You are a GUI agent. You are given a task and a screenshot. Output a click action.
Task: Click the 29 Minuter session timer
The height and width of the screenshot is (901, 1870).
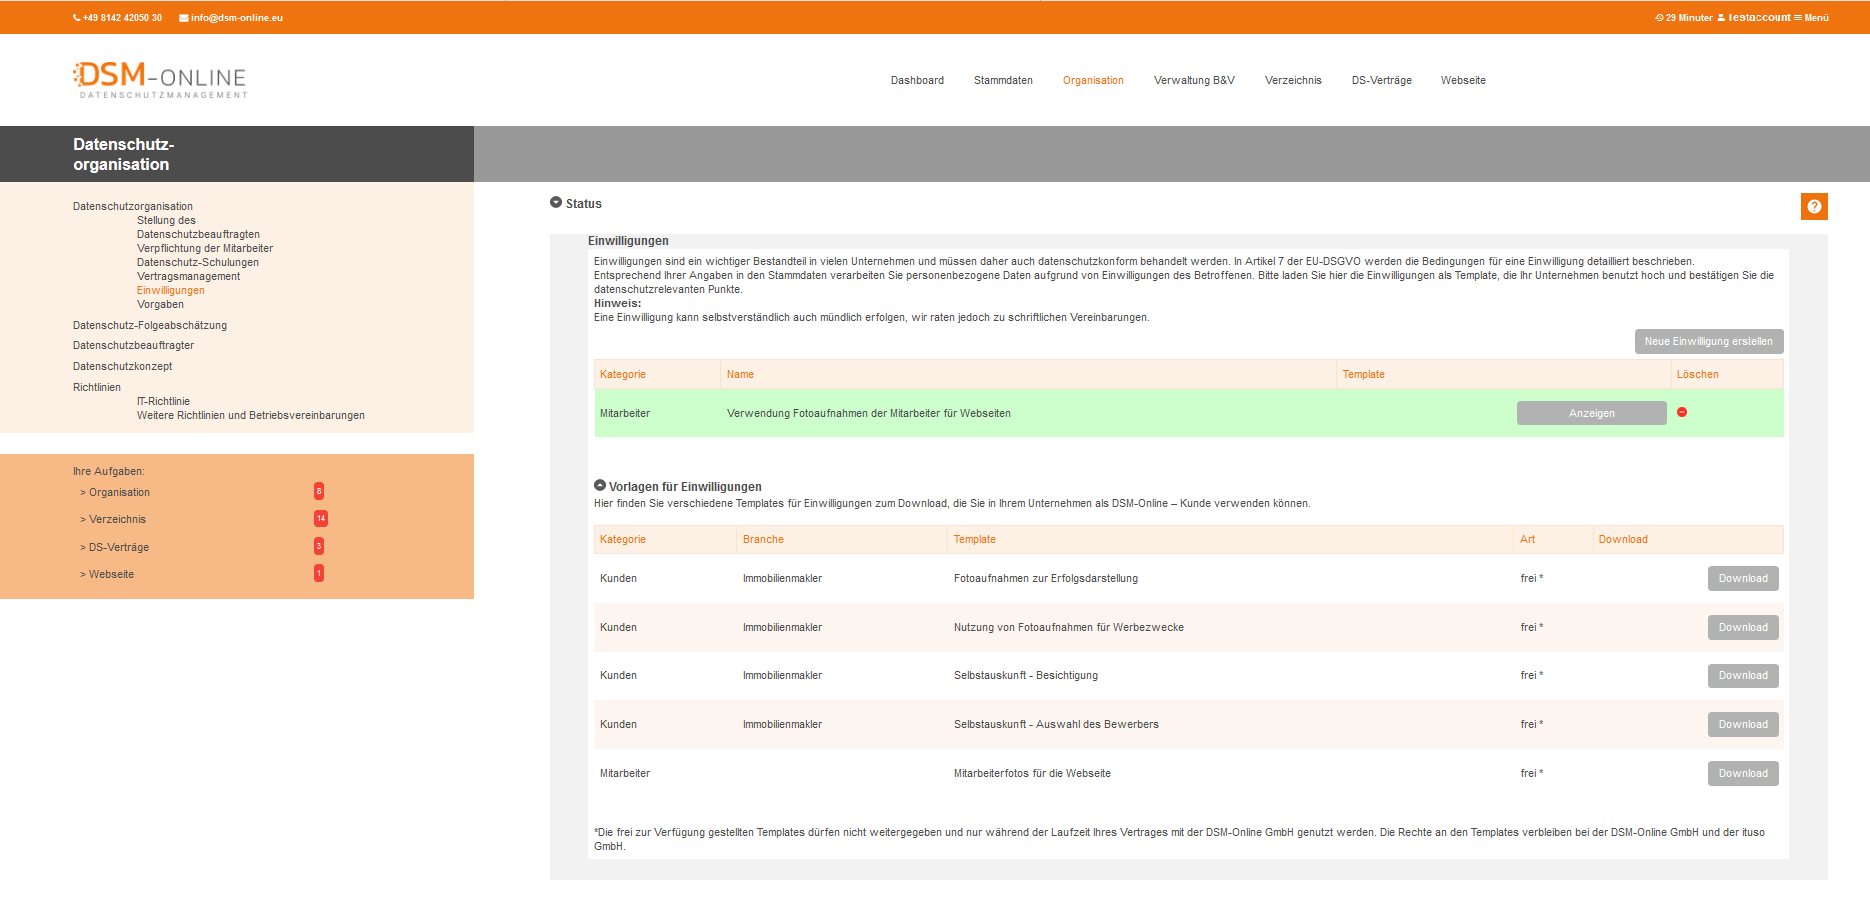(x=1684, y=18)
